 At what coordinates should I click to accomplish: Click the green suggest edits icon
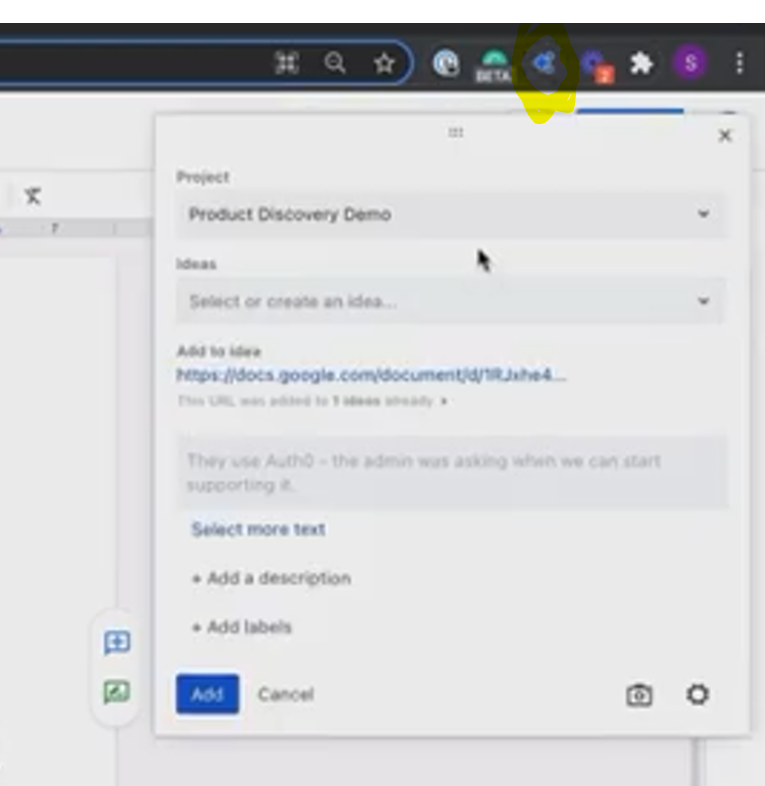[x=117, y=692]
